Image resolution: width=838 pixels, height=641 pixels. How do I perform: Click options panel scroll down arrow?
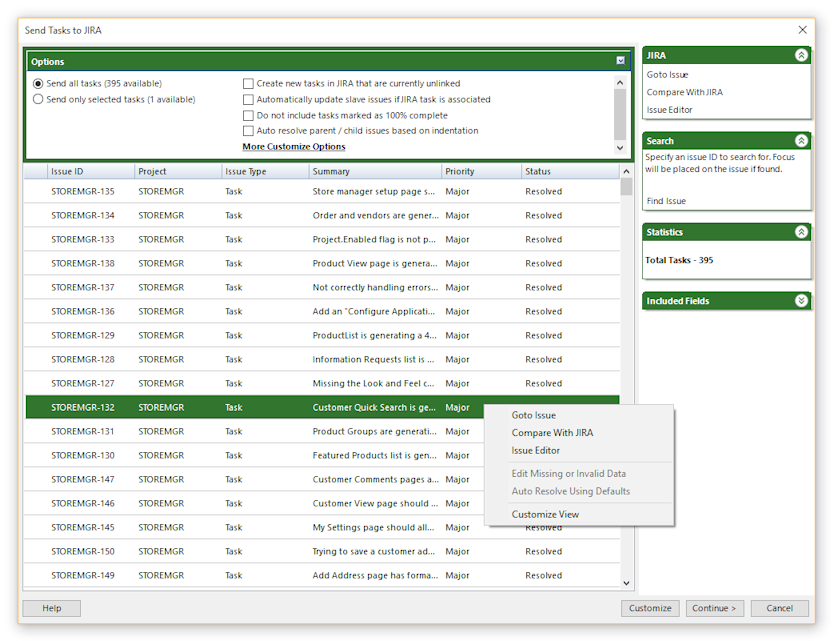pos(620,148)
